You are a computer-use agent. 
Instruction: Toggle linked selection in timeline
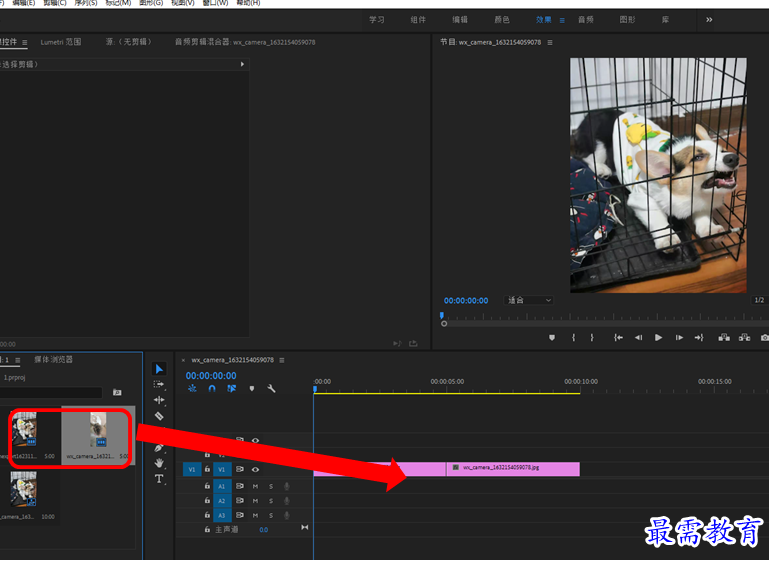[231, 388]
